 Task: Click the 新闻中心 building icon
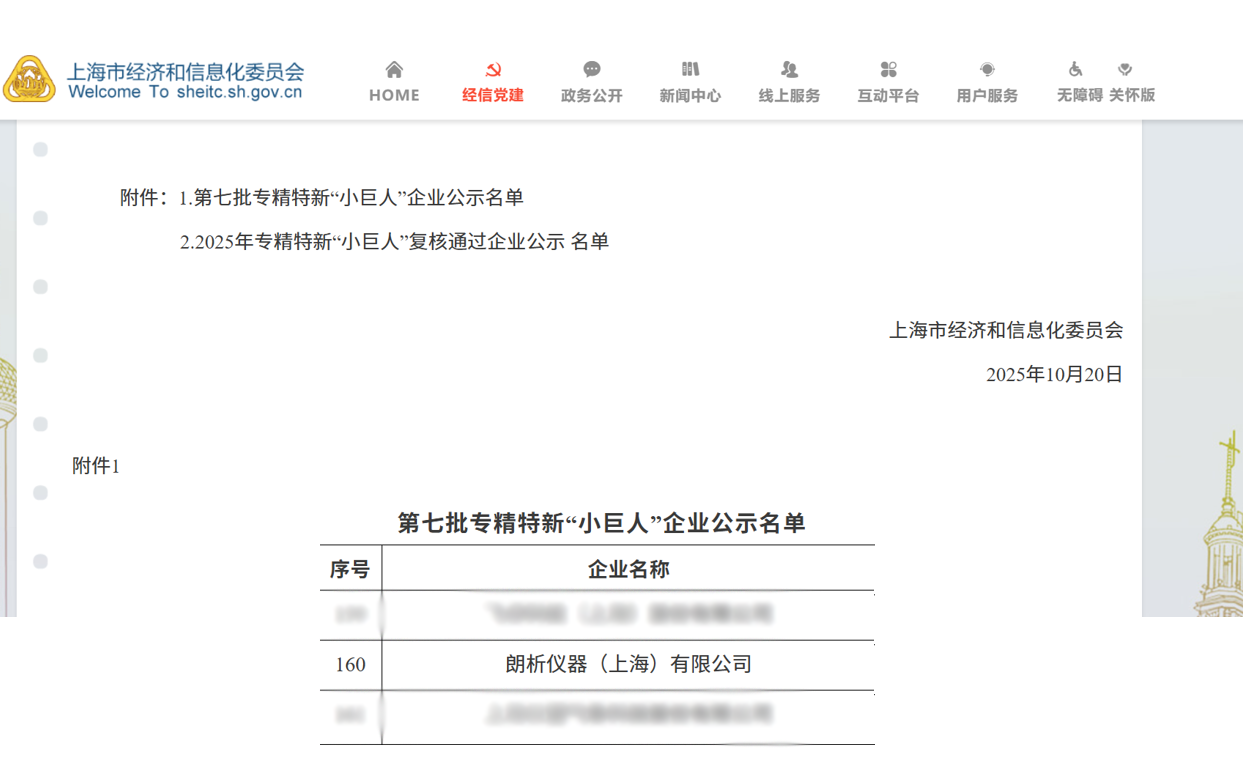point(690,68)
